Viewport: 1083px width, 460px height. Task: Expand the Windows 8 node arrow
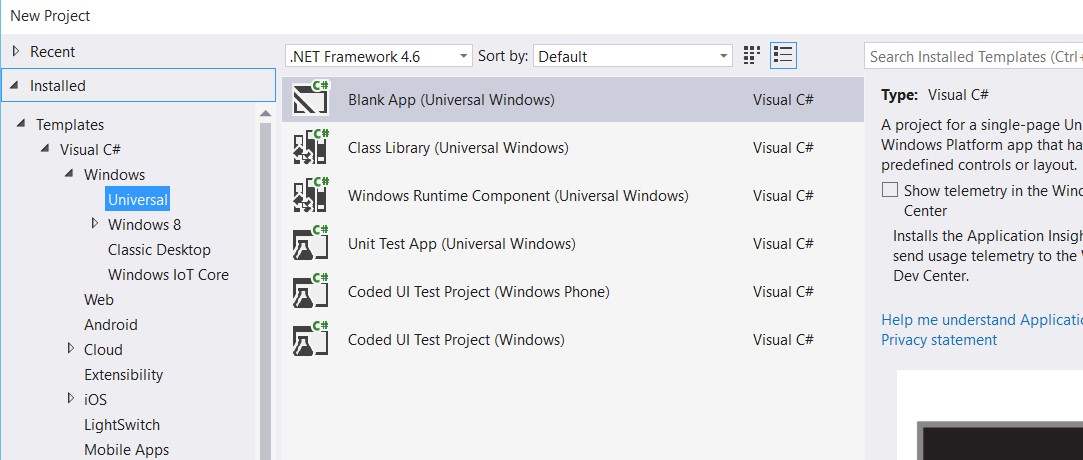pos(95,224)
